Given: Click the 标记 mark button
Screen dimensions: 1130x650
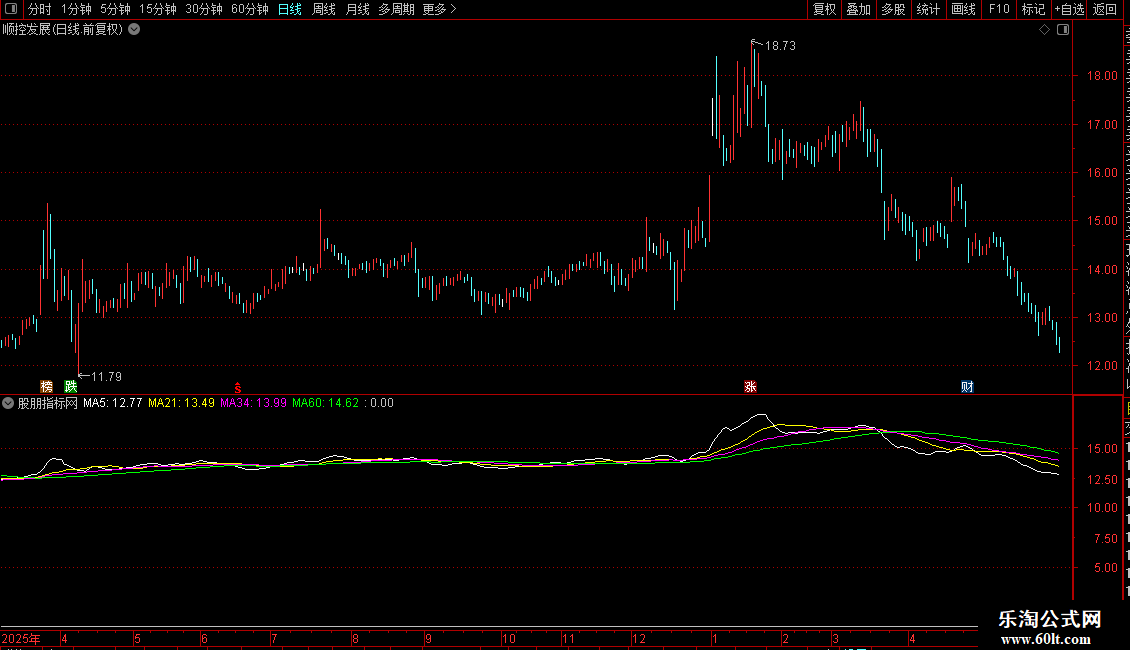Looking at the screenshot, I should [1033, 9].
